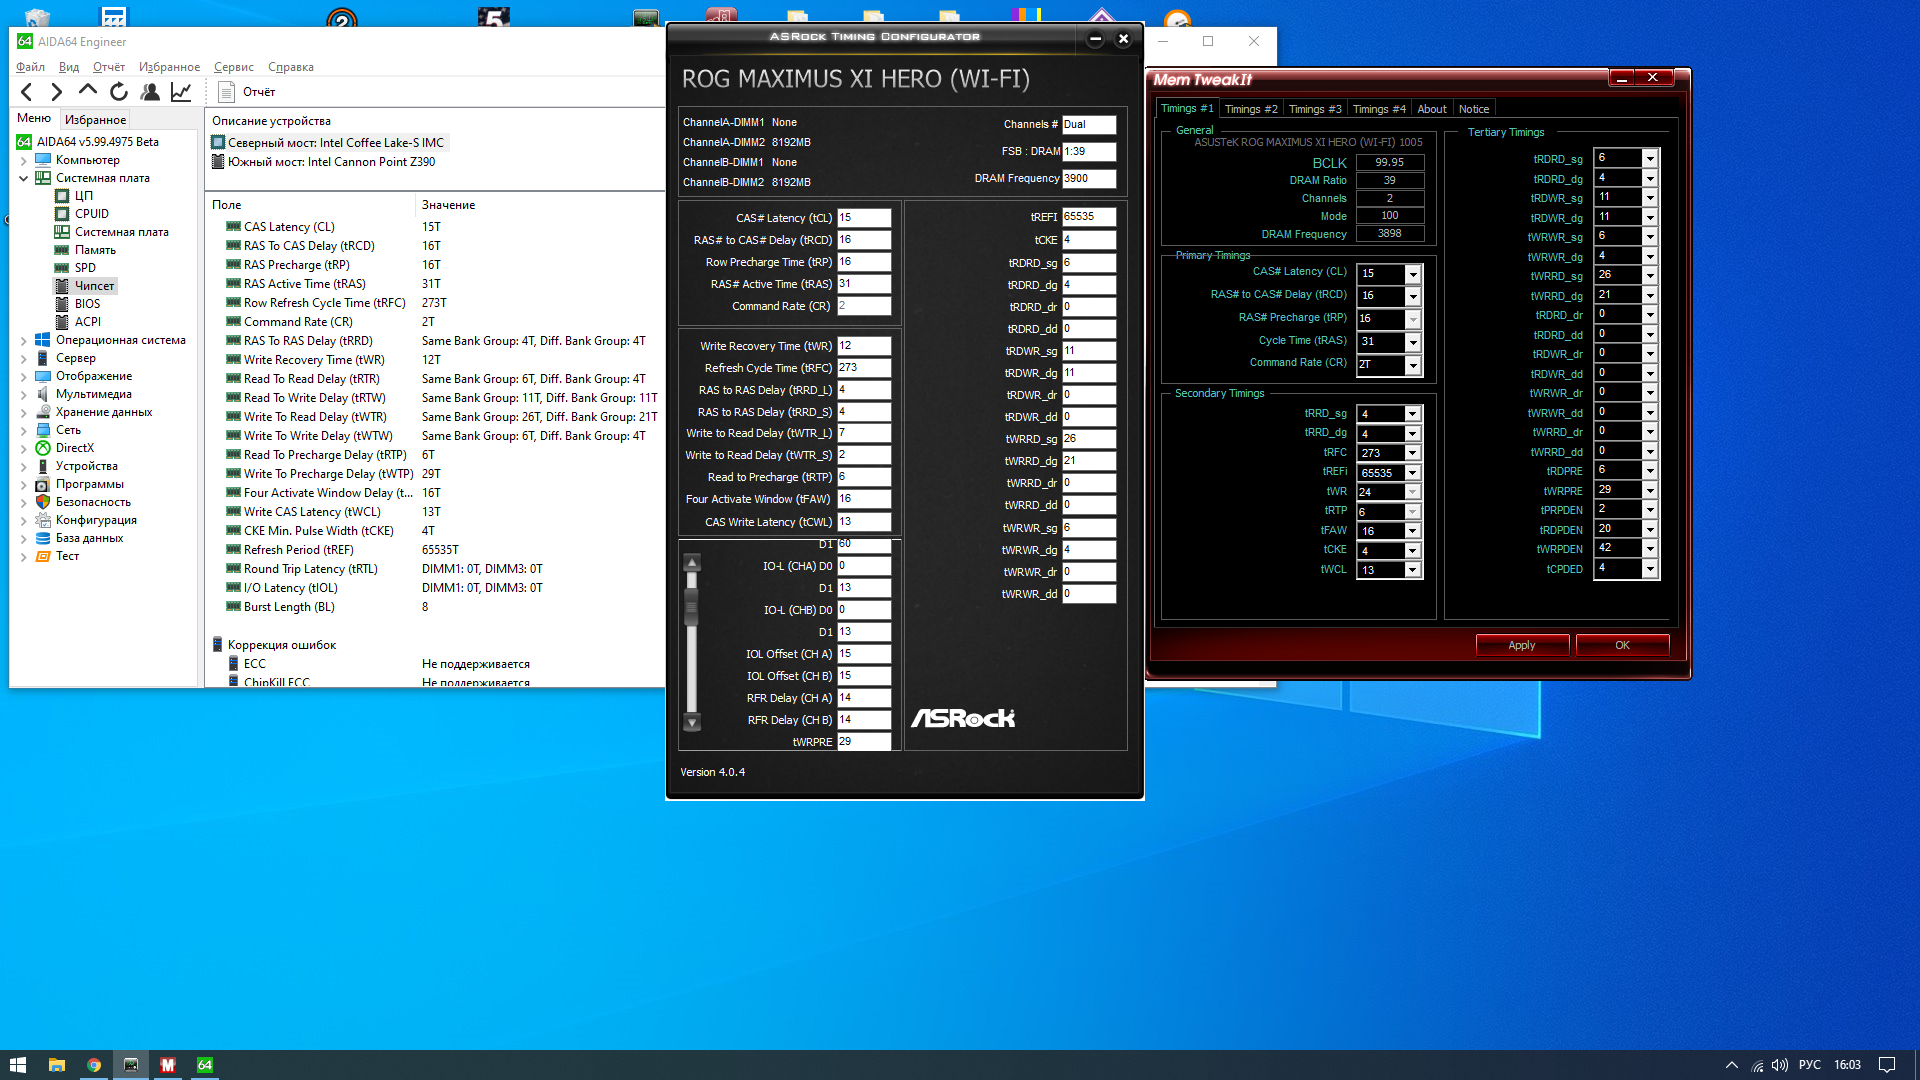The image size is (1920, 1080).
Task: Open the Сервис menu
Action: point(233,67)
